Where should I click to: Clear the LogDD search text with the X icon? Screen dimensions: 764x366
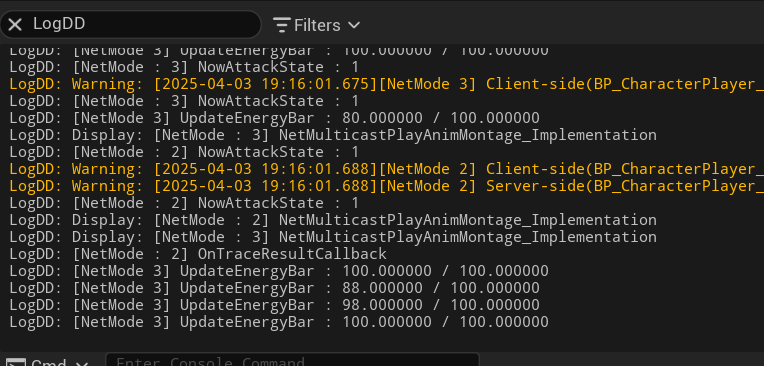click(15, 24)
